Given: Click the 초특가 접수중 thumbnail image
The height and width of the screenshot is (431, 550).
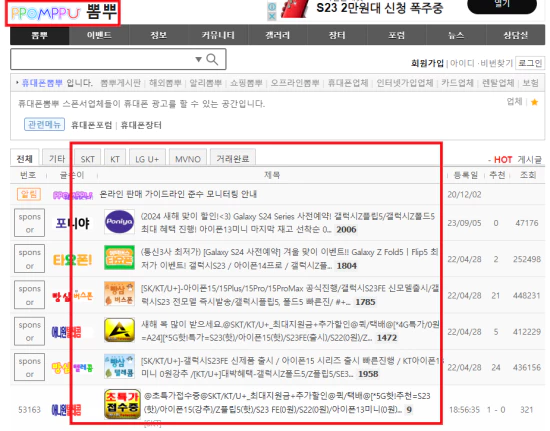Looking at the screenshot, I should (122, 404).
